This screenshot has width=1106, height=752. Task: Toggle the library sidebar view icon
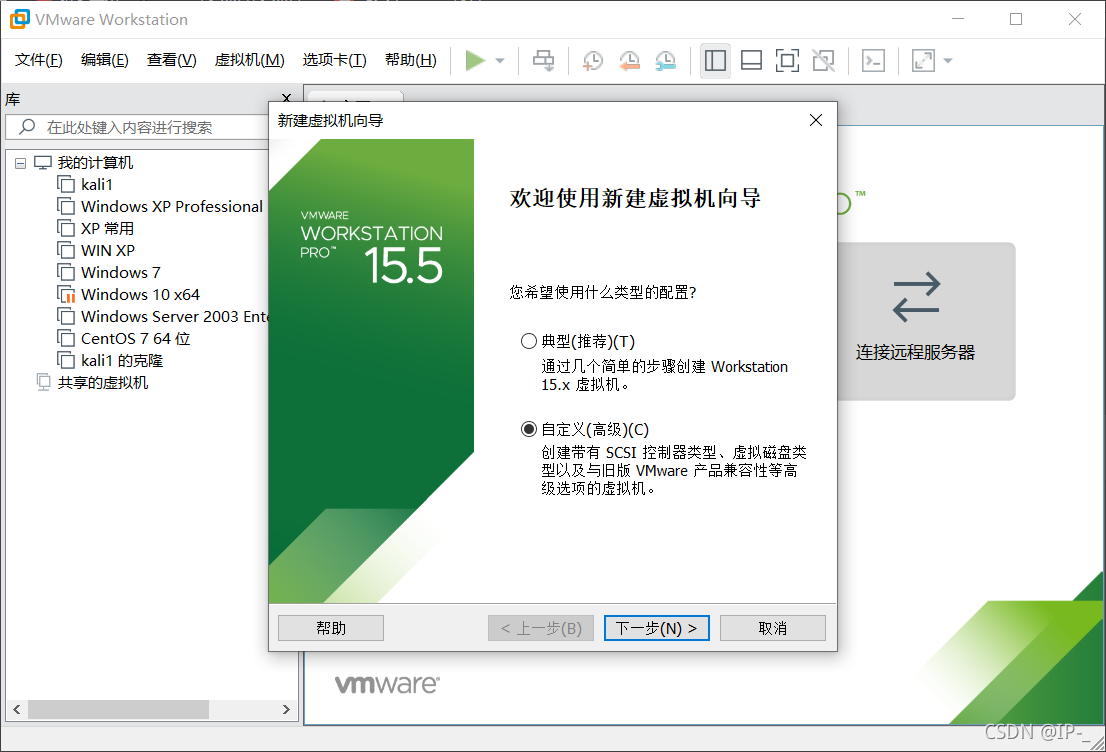715,61
